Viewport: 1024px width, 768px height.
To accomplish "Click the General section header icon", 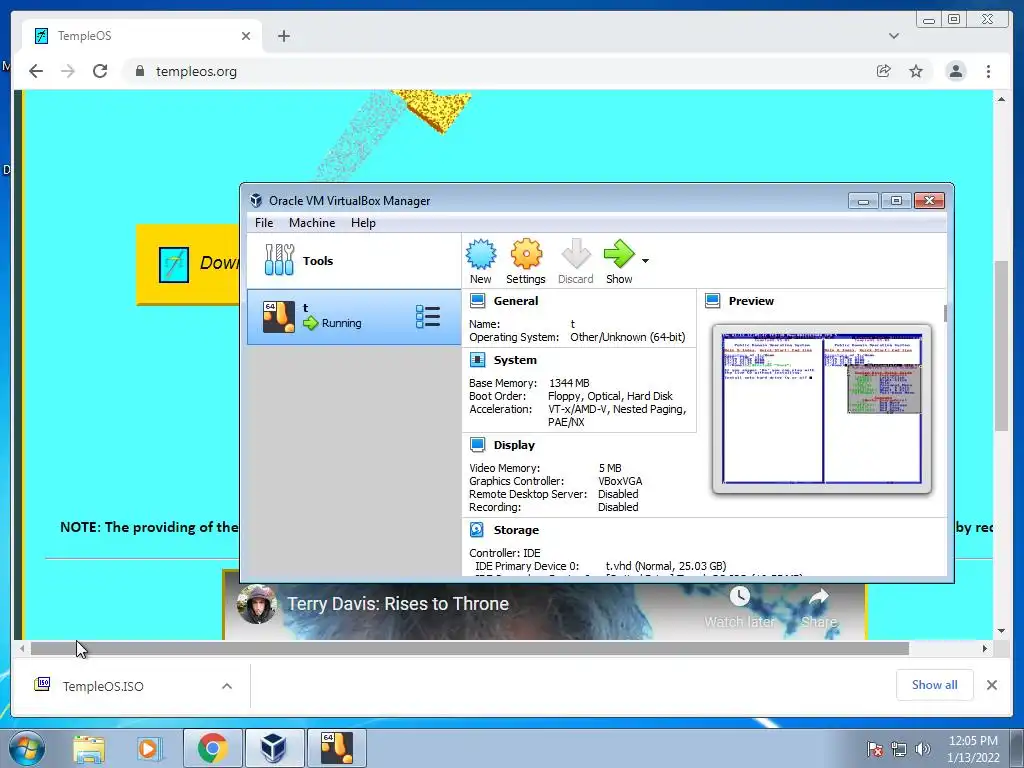I will tap(477, 300).
